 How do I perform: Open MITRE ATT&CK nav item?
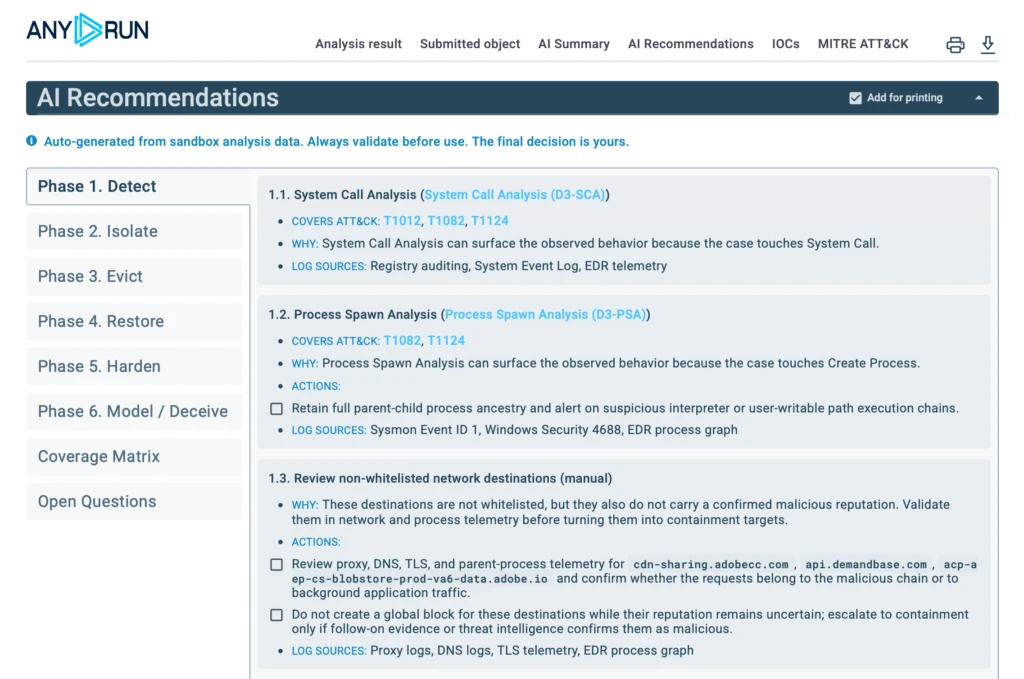tap(863, 44)
